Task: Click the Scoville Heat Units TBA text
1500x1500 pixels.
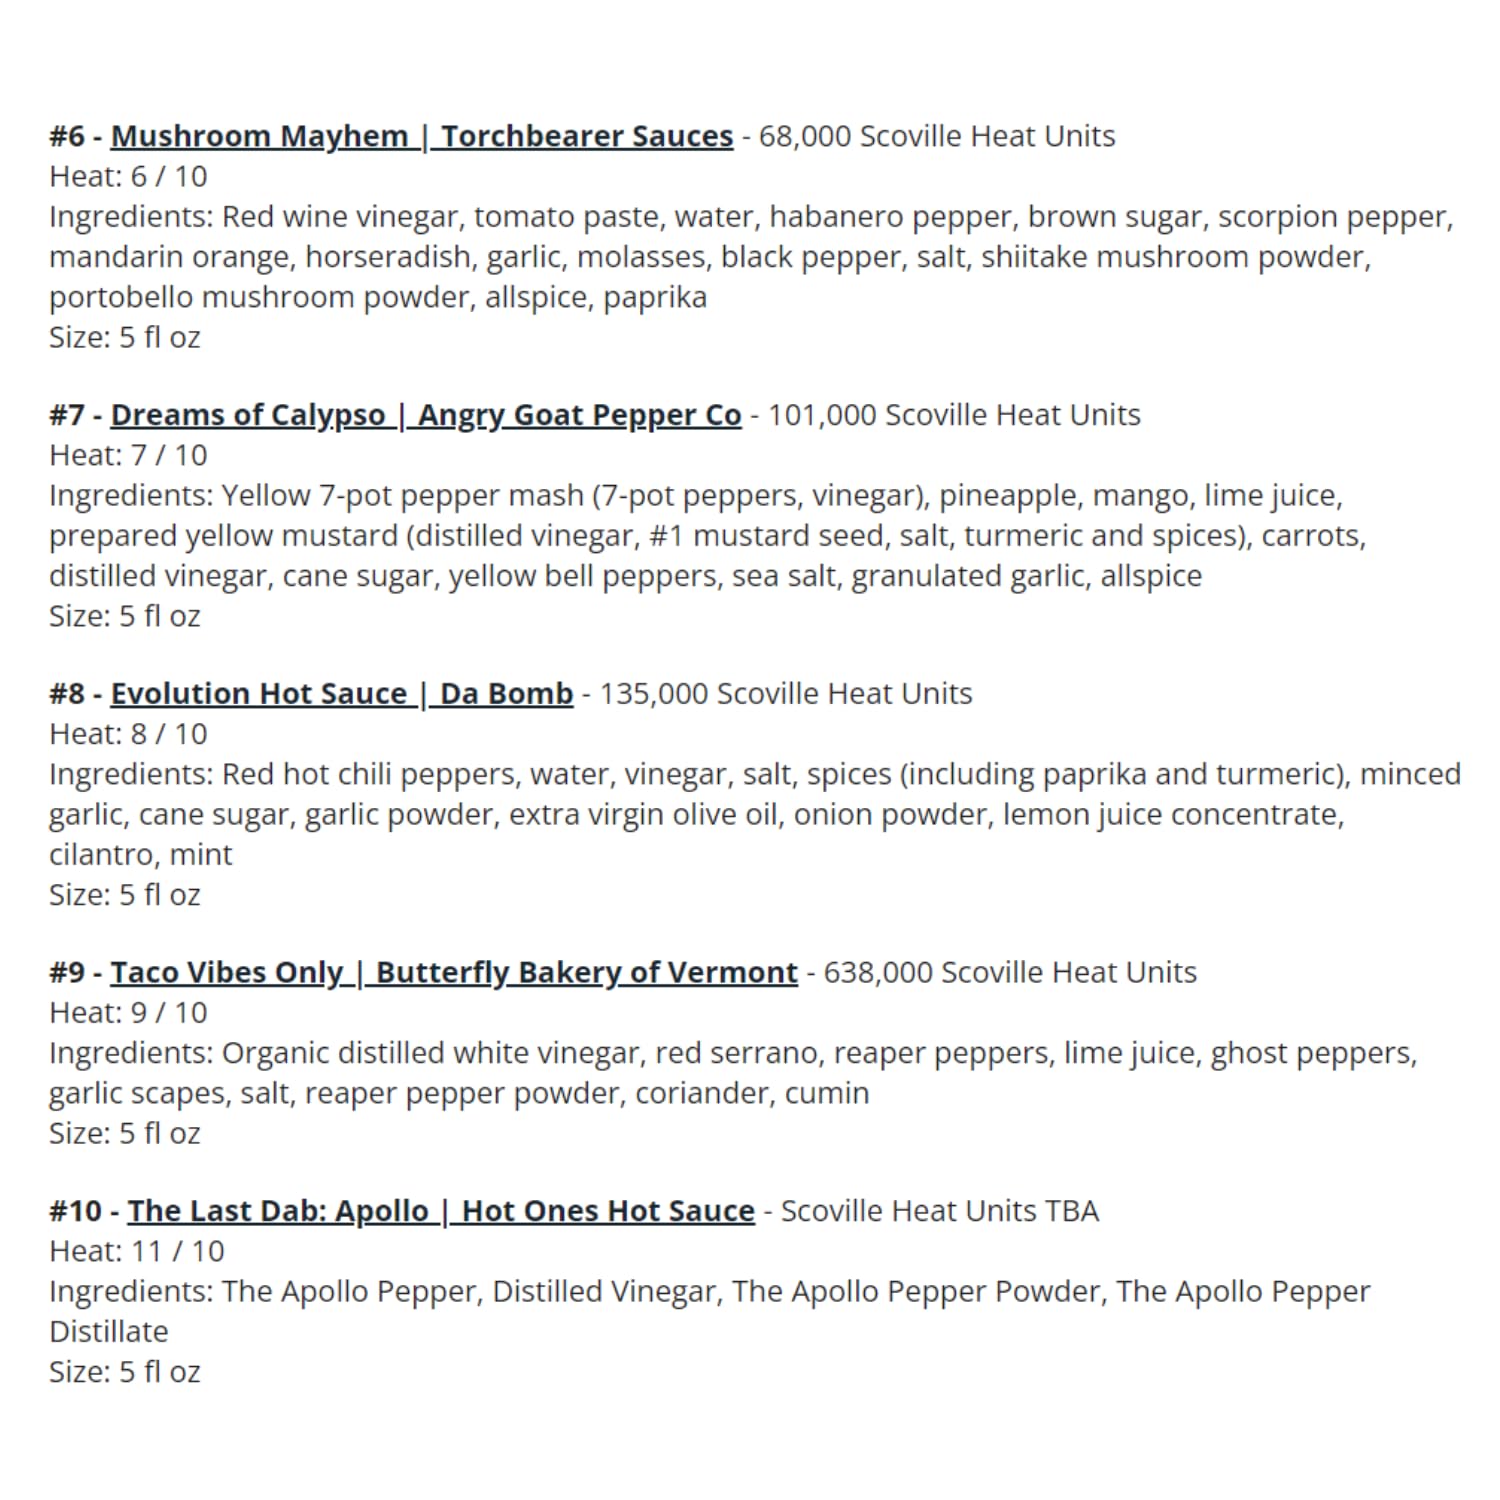Action: [x=940, y=1211]
